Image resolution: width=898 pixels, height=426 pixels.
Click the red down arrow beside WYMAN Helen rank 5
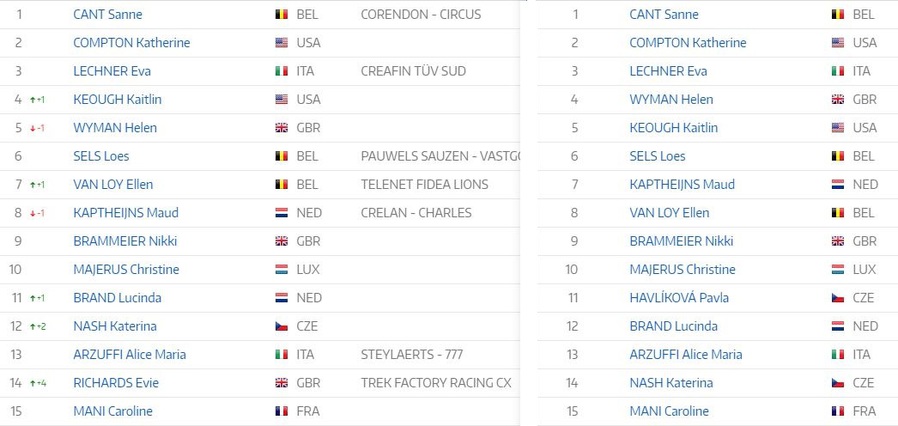pos(33,128)
